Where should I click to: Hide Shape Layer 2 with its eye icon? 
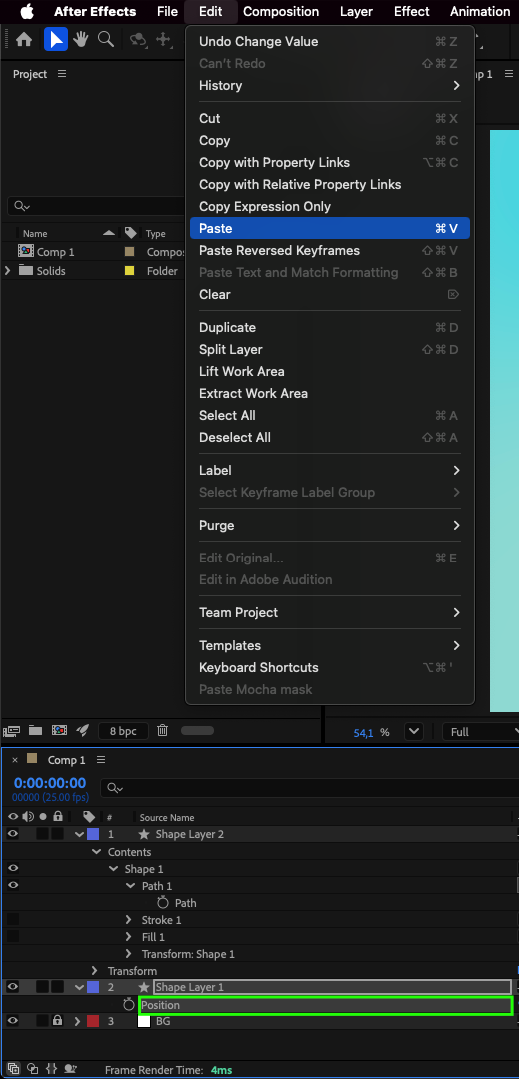12,834
